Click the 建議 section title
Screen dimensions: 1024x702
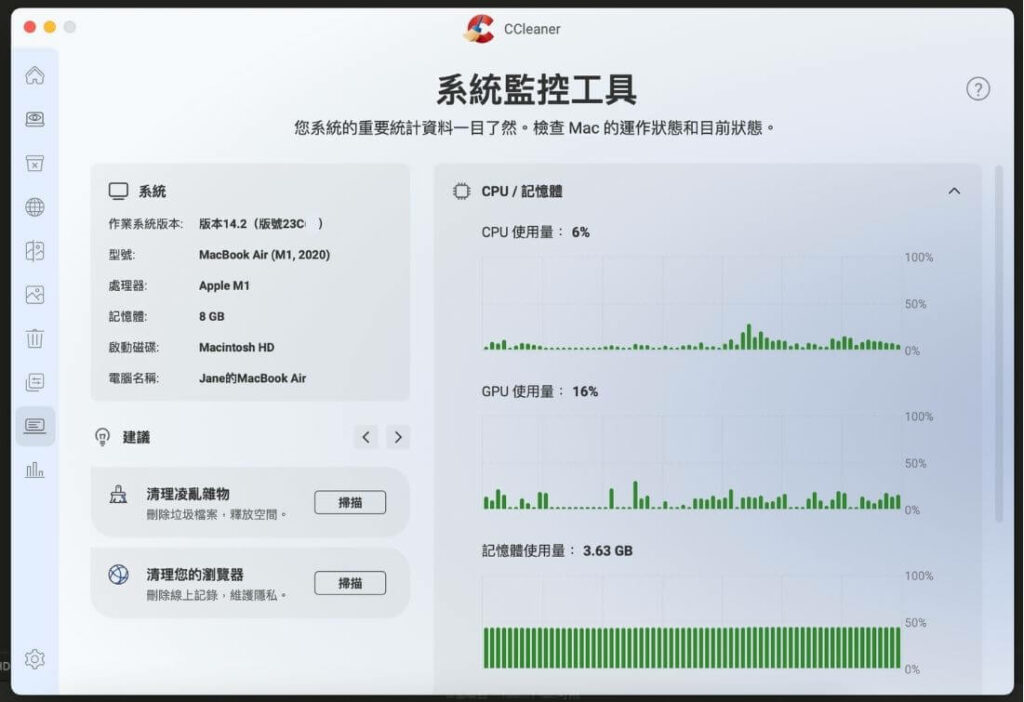(136, 437)
